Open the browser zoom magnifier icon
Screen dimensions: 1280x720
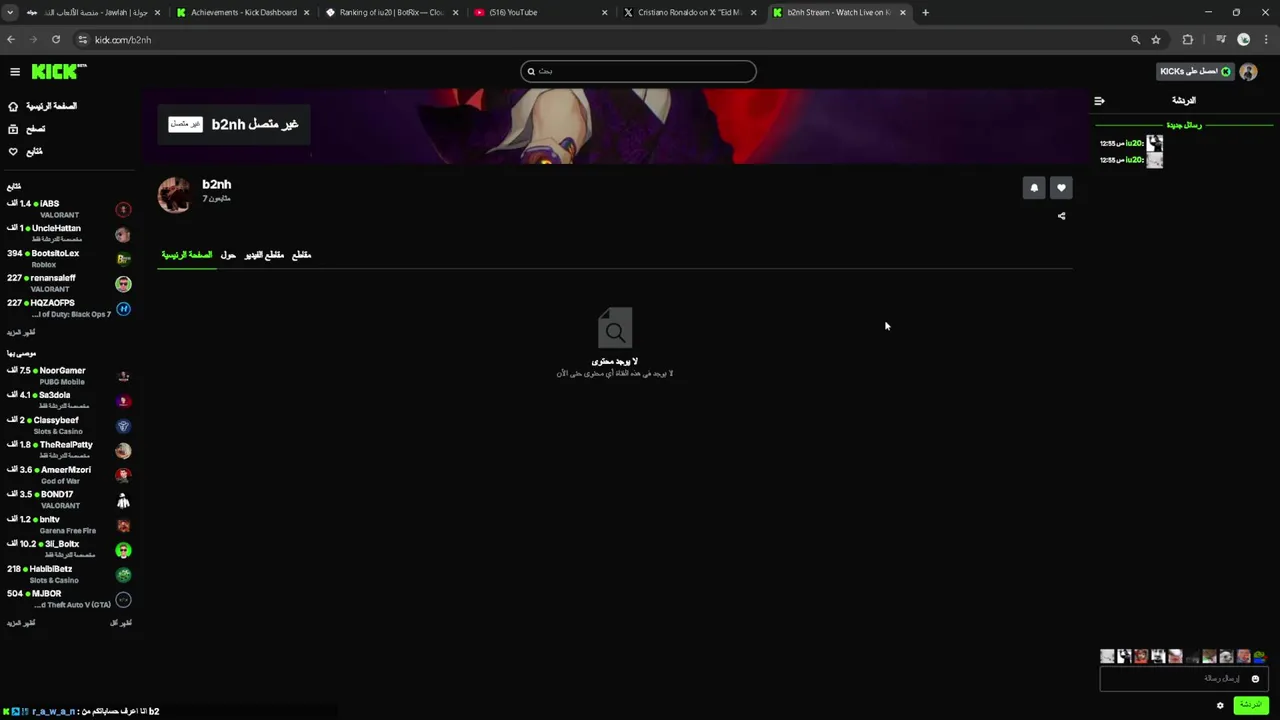pyautogui.click(x=1135, y=40)
